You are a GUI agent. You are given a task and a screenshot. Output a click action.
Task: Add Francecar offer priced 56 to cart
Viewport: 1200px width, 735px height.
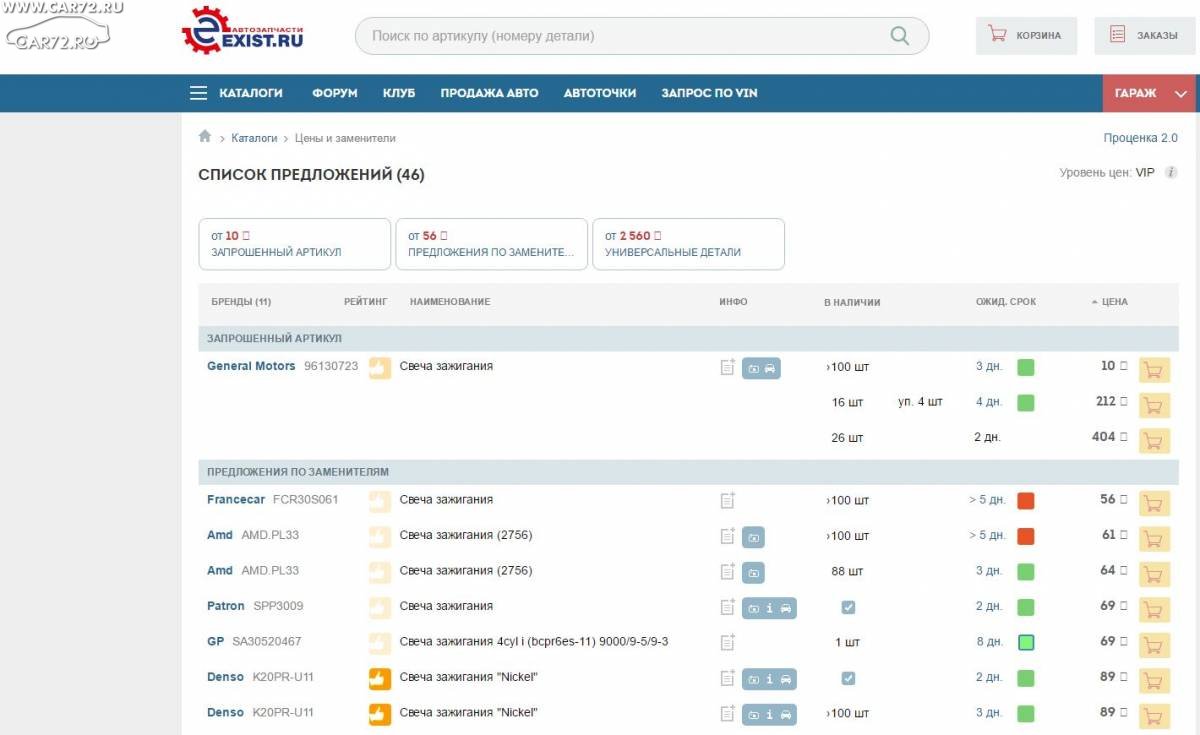tap(1154, 503)
